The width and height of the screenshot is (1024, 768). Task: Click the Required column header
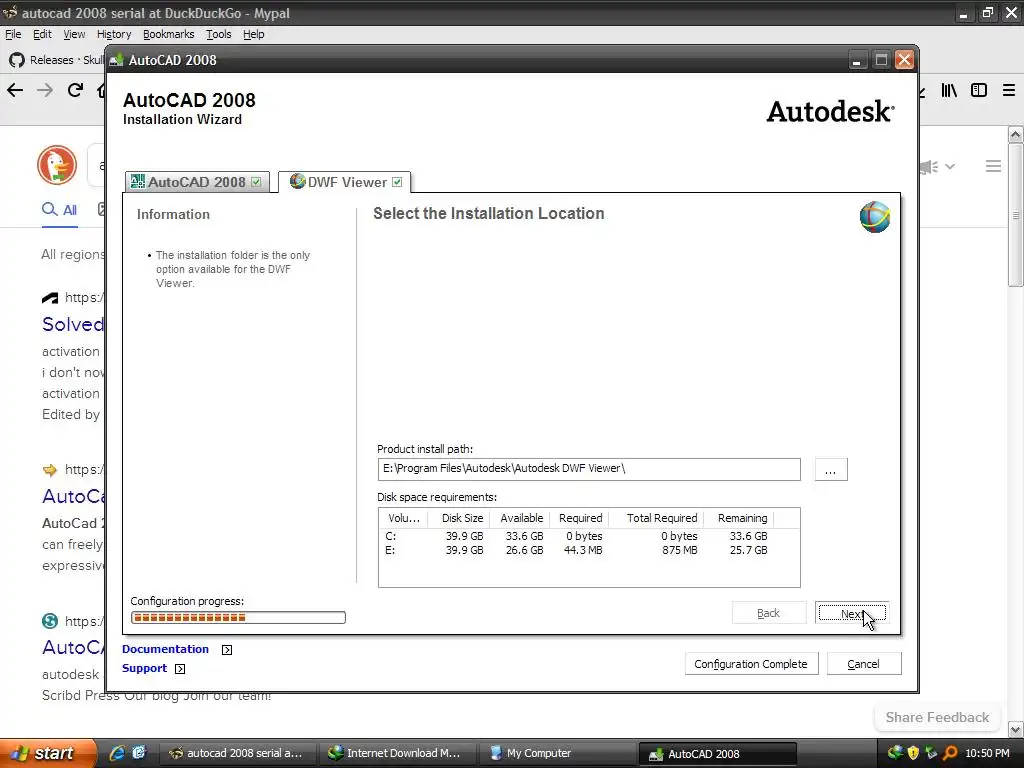(x=580, y=518)
